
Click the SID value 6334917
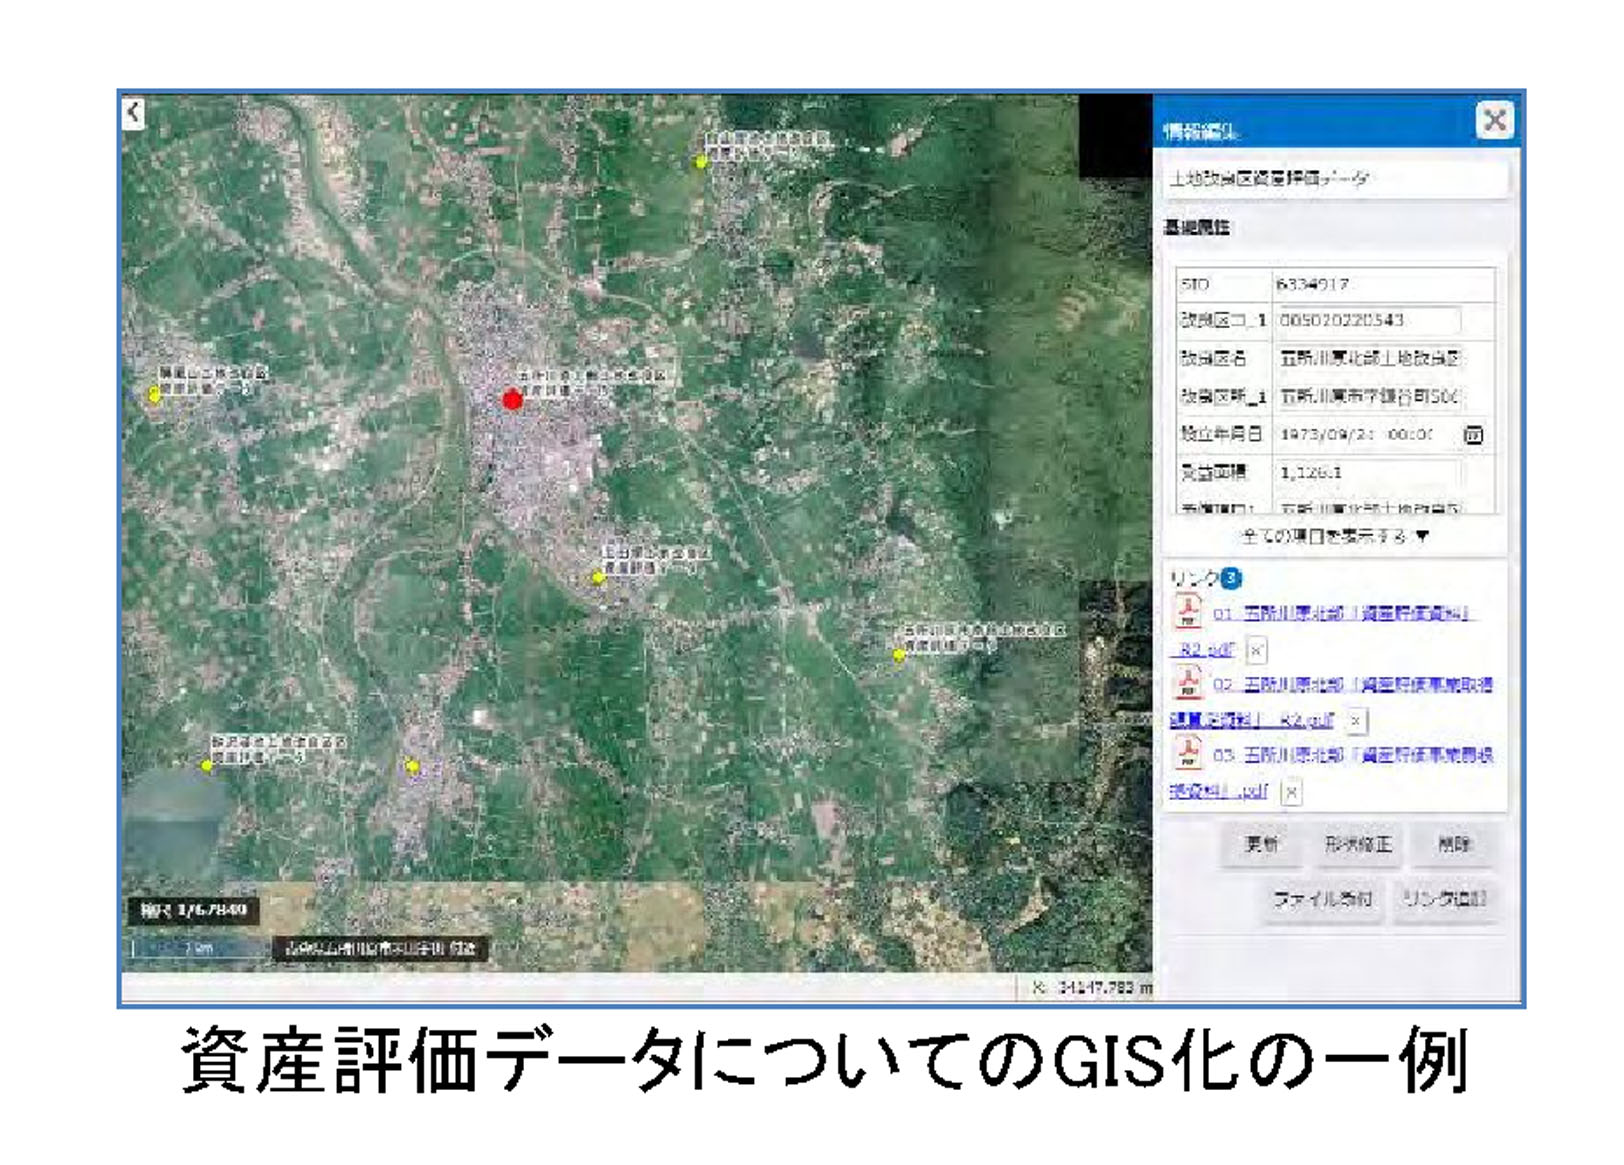[1313, 285]
